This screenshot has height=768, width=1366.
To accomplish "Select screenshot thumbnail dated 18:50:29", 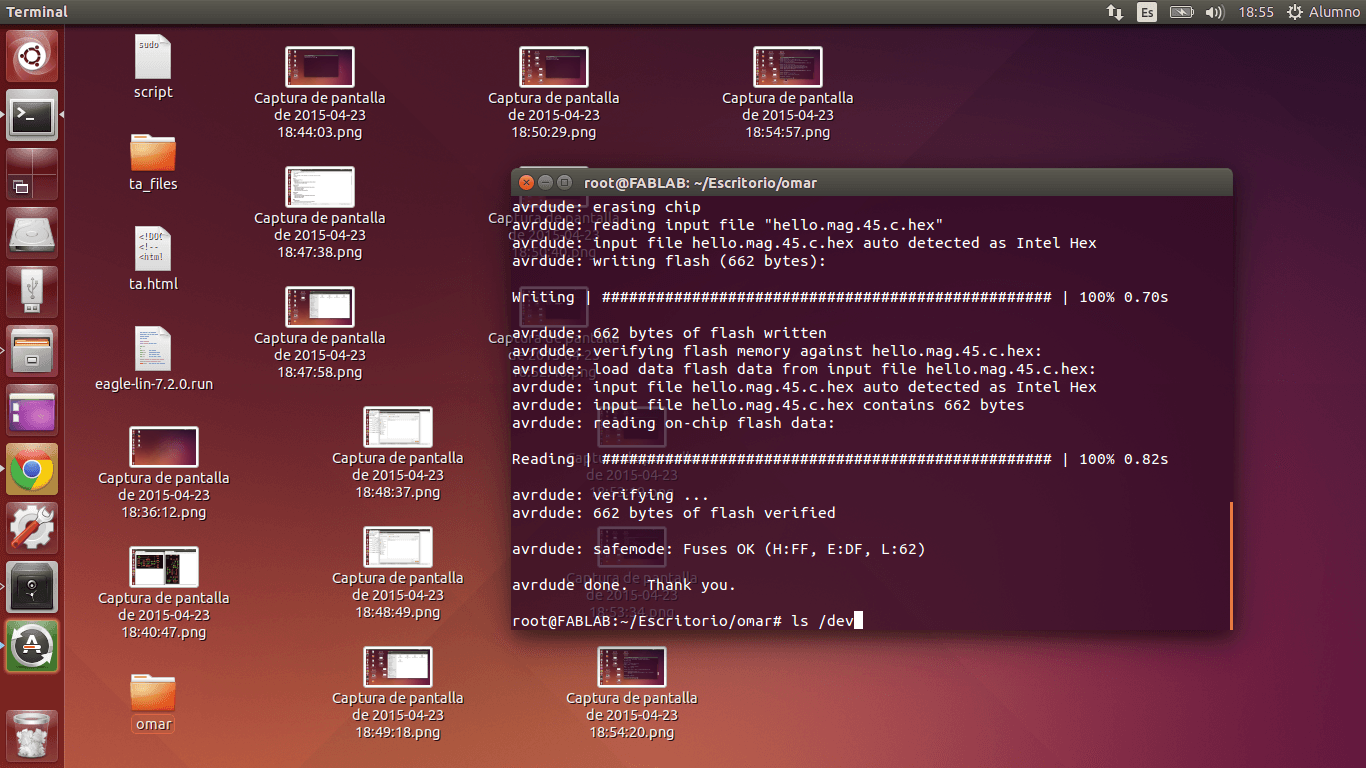I will pos(554,66).
